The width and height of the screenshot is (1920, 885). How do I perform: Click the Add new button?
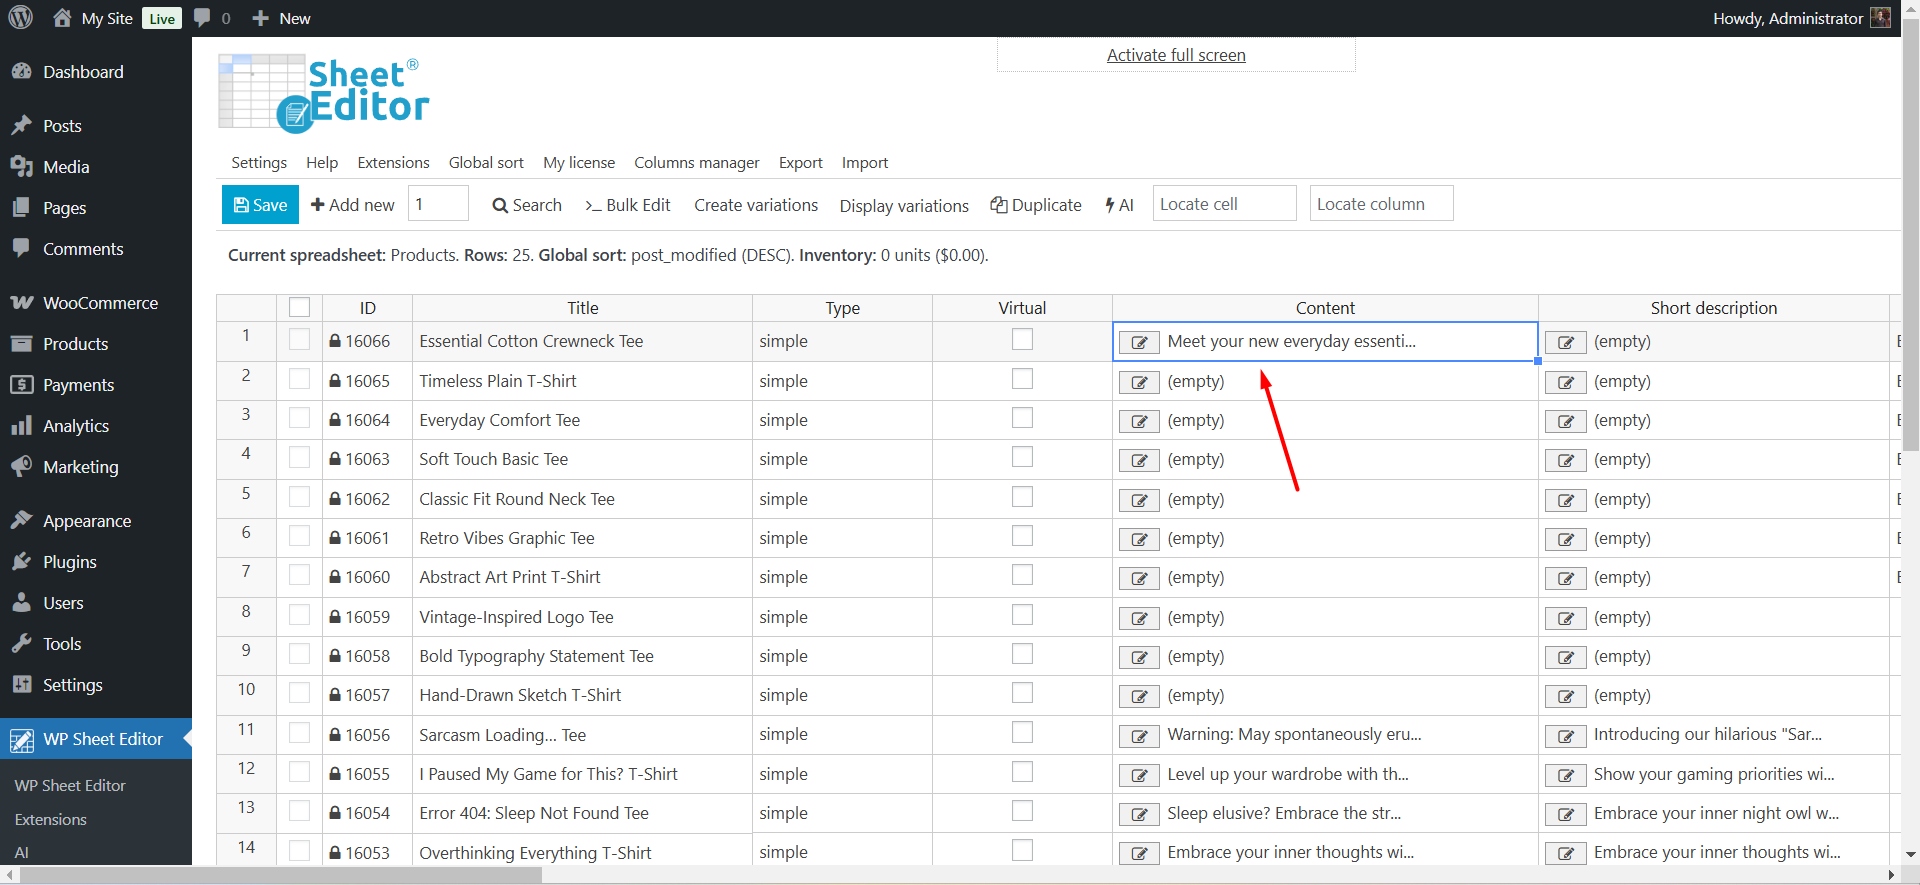pos(353,204)
